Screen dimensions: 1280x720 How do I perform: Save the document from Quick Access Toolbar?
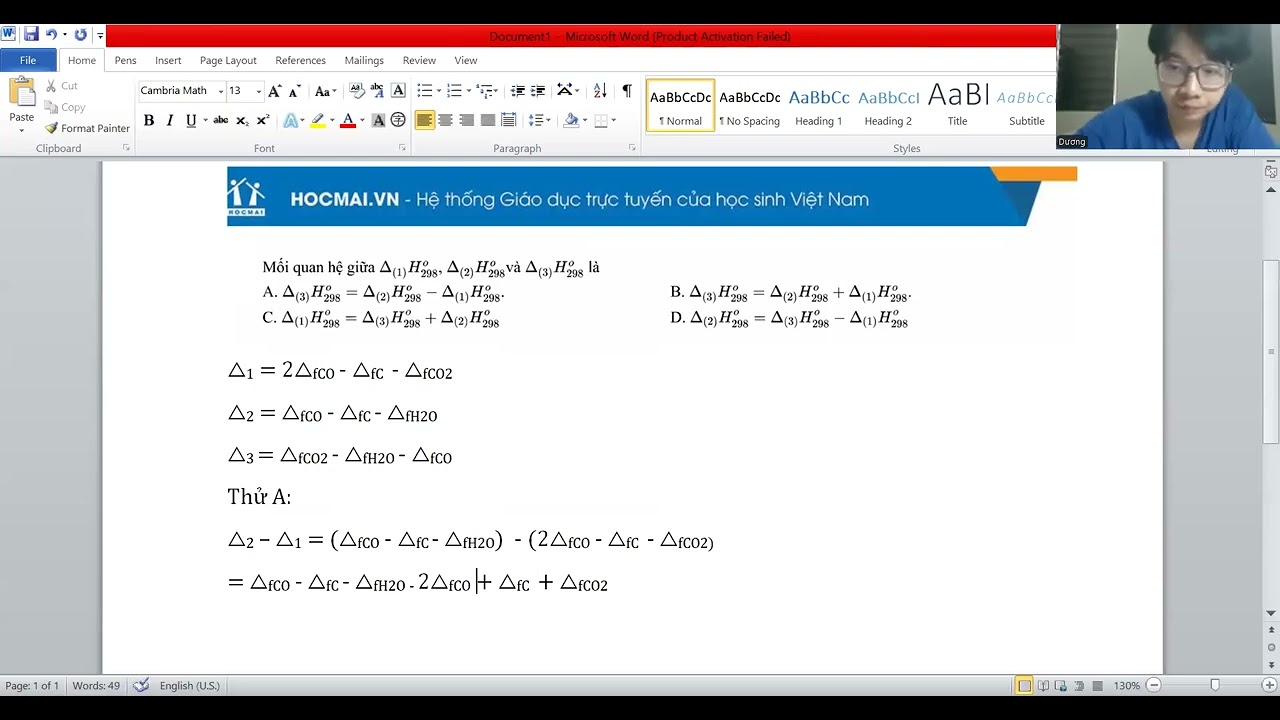pos(31,35)
